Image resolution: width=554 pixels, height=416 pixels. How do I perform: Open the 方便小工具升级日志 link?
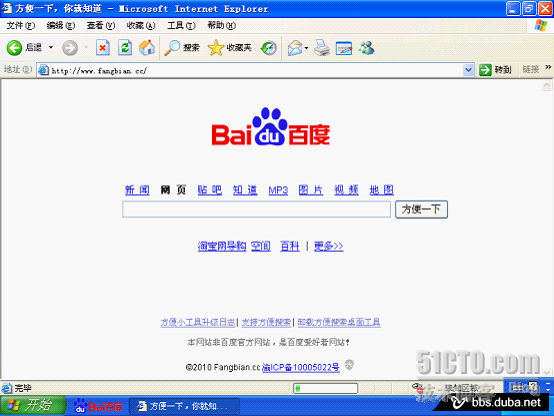pos(198,322)
